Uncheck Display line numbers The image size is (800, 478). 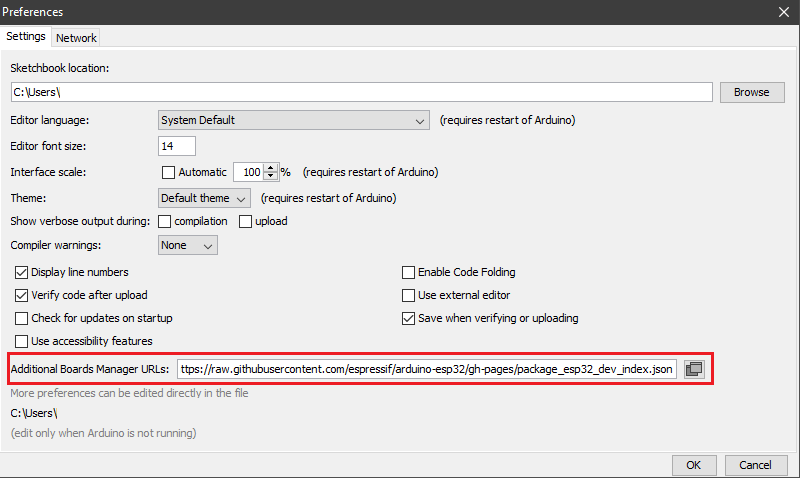[x=22, y=272]
